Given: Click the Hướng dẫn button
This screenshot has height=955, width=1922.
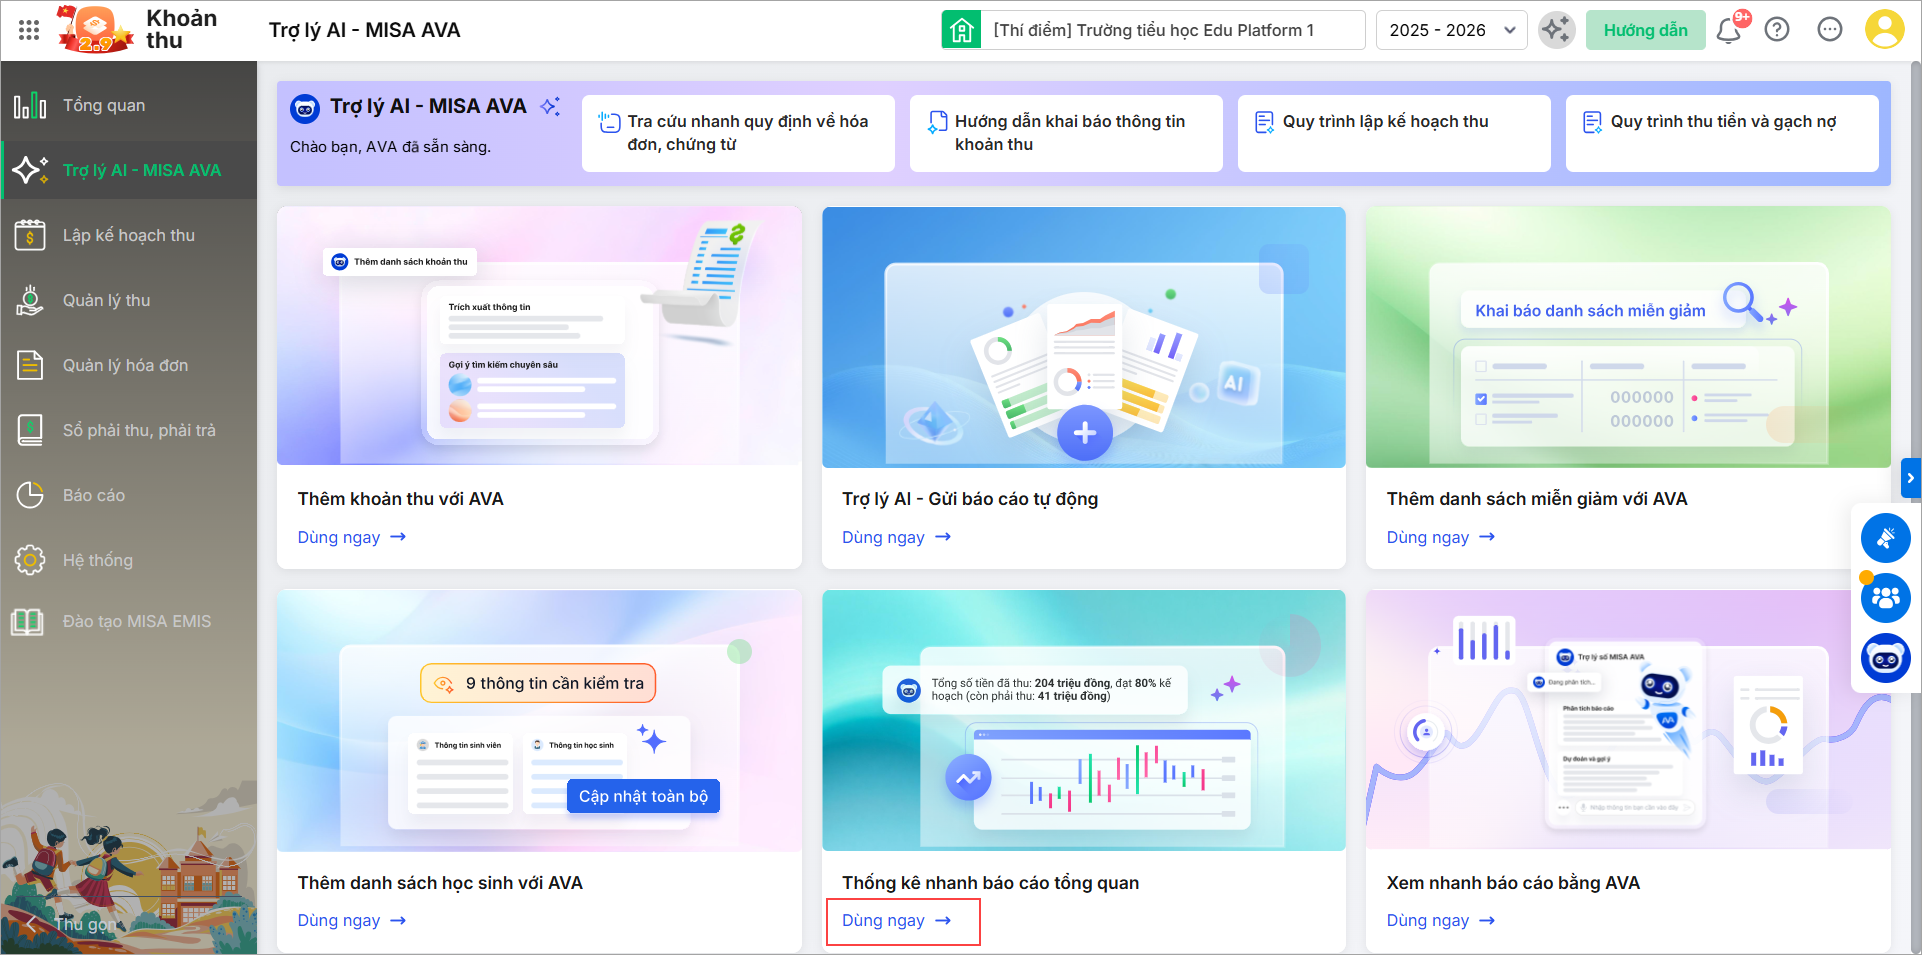Looking at the screenshot, I should [x=1646, y=30].
